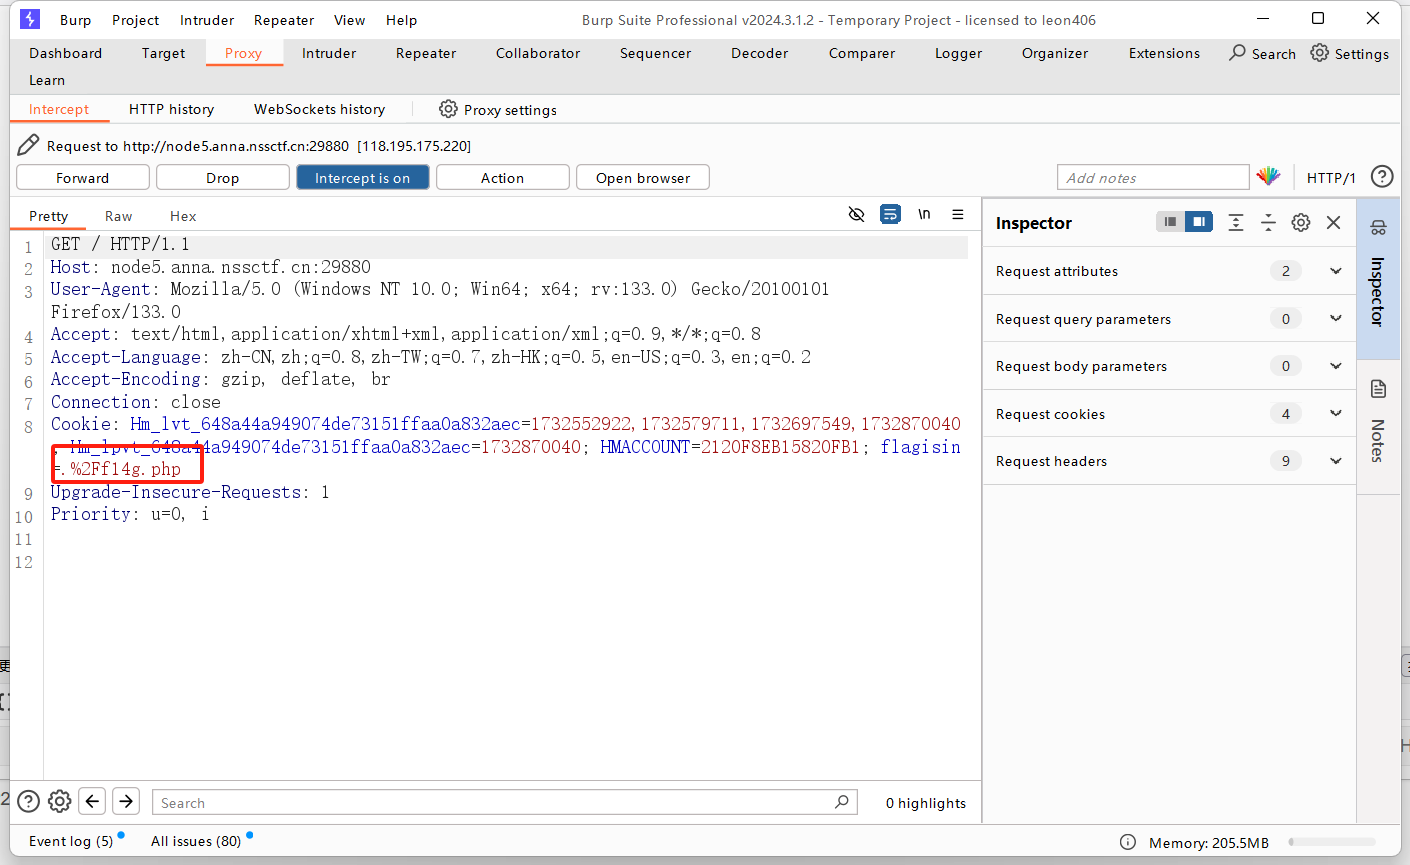Select the Raw view tab
Screen dimensions: 1410x865
[118, 216]
